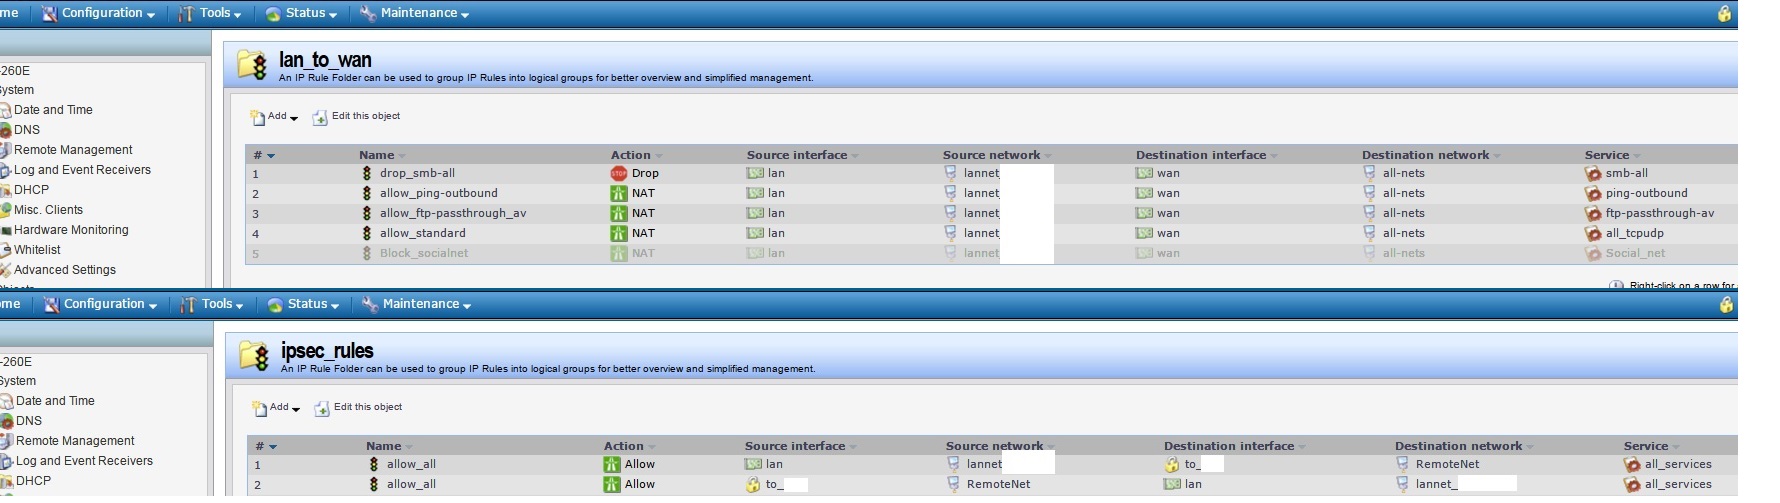
Task: Click wan interface icon in drop_smb-all row
Action: point(1144,174)
